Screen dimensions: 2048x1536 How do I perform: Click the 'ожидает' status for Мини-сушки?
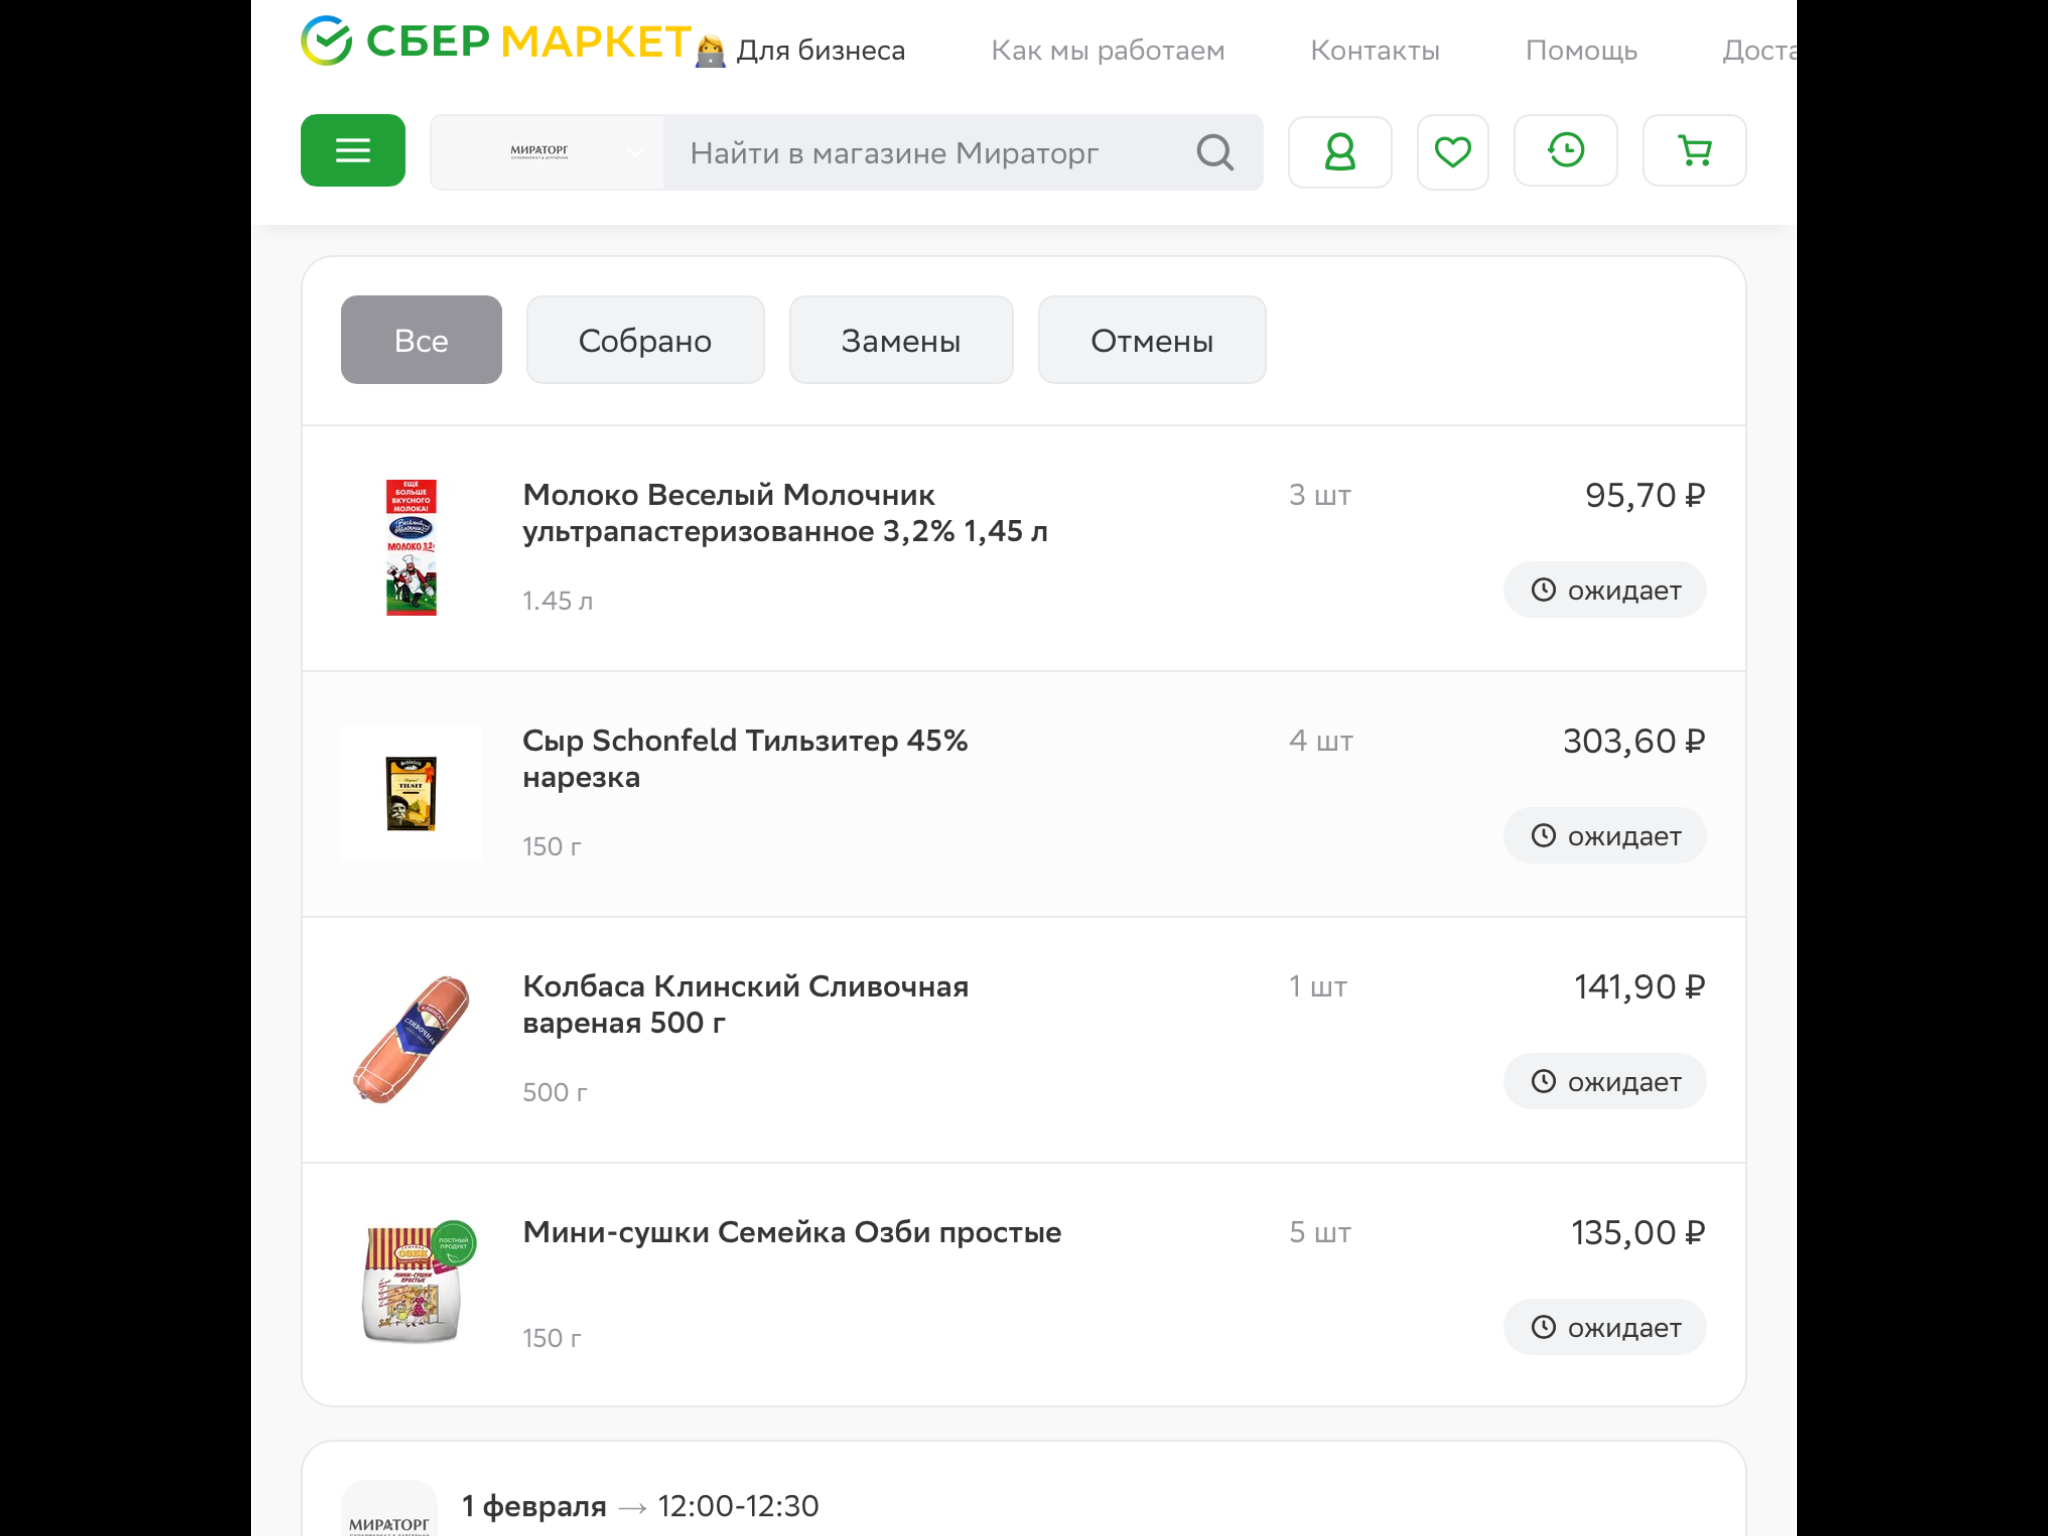pyautogui.click(x=1605, y=1328)
